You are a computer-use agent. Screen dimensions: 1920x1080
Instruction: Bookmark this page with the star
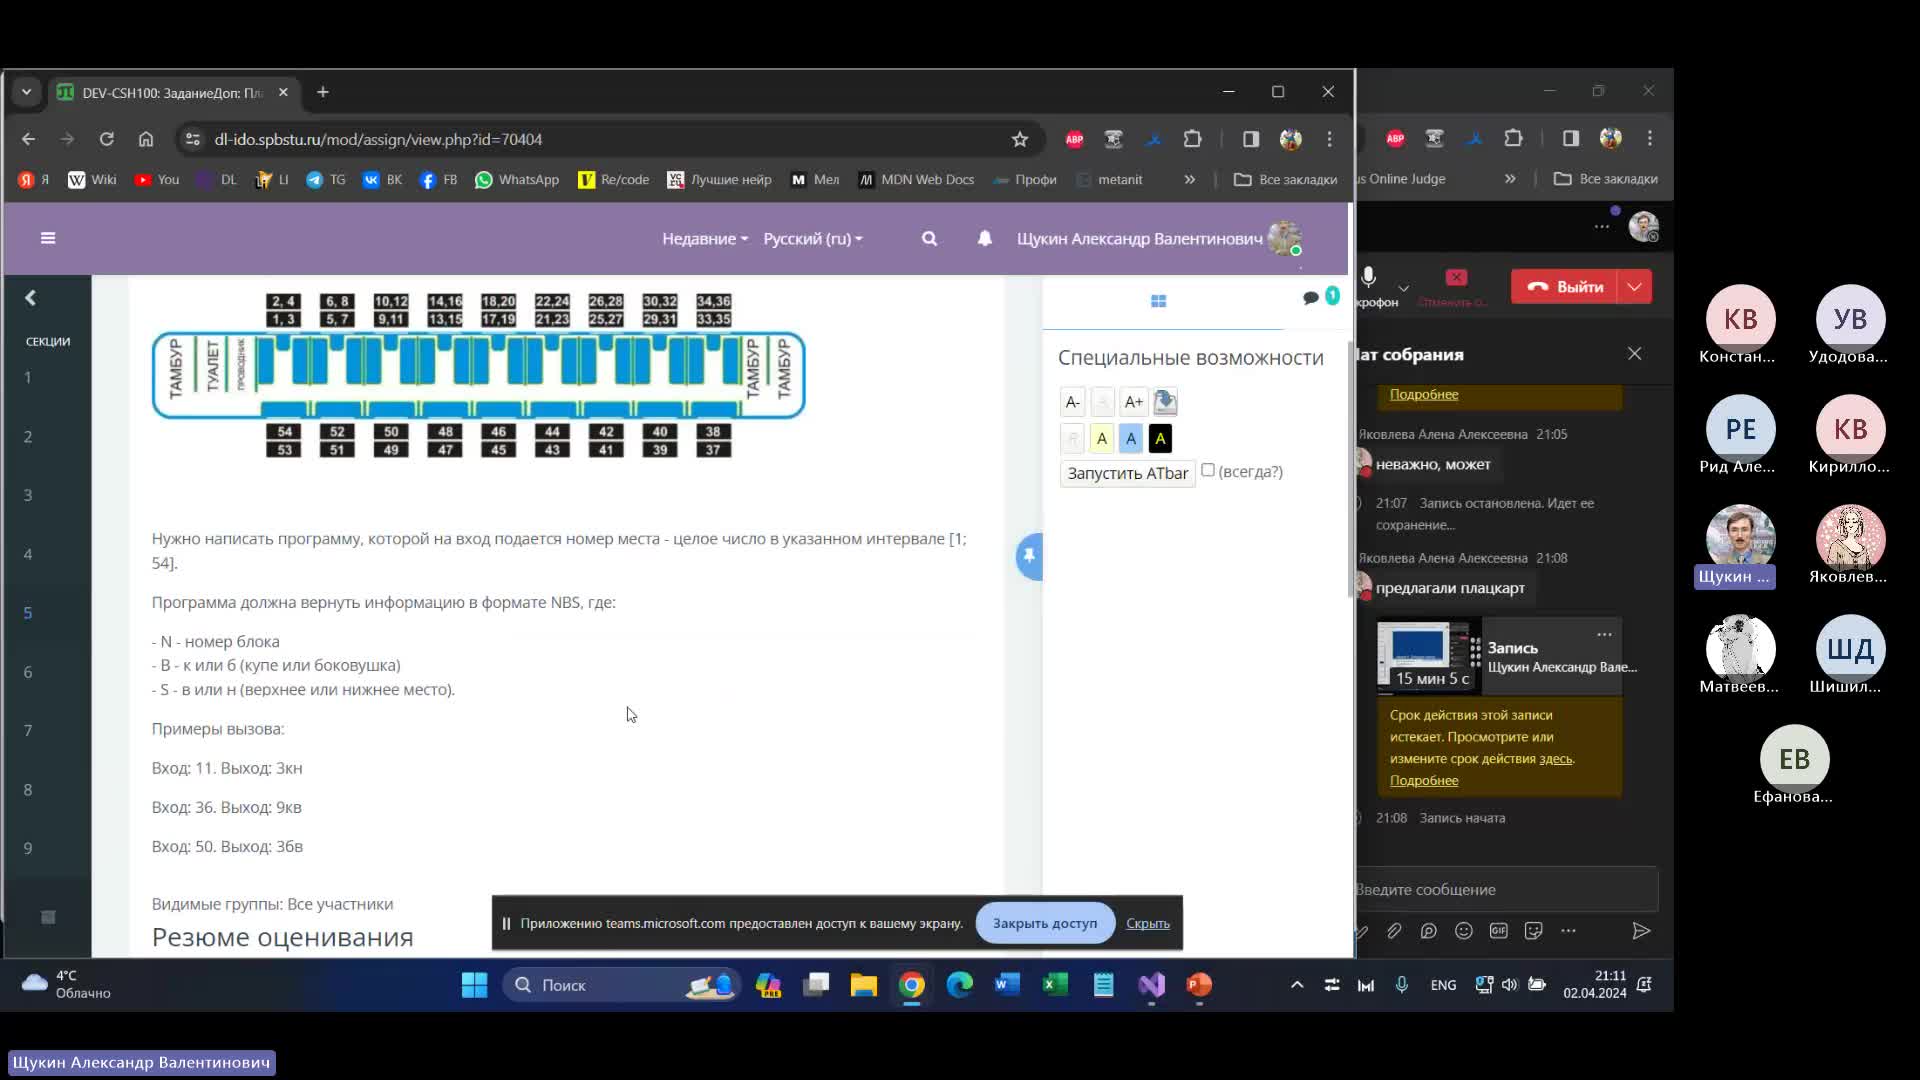click(x=1019, y=139)
